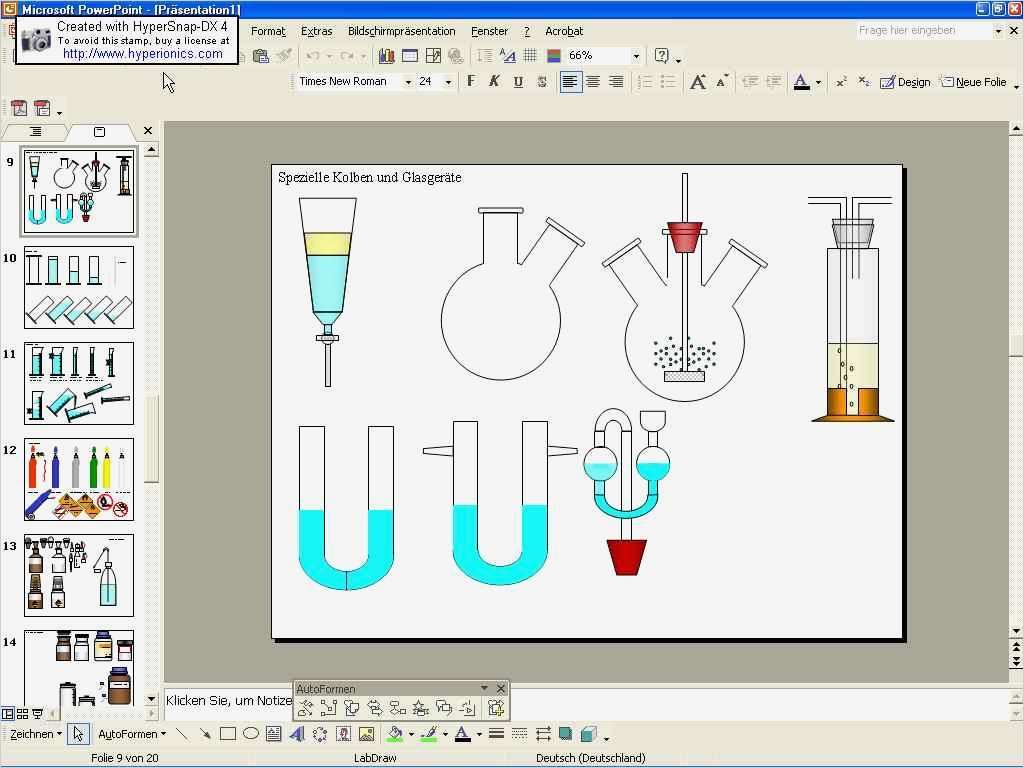Click the Underline formatting button
Screen dimensions: 1024x768
(x=518, y=82)
